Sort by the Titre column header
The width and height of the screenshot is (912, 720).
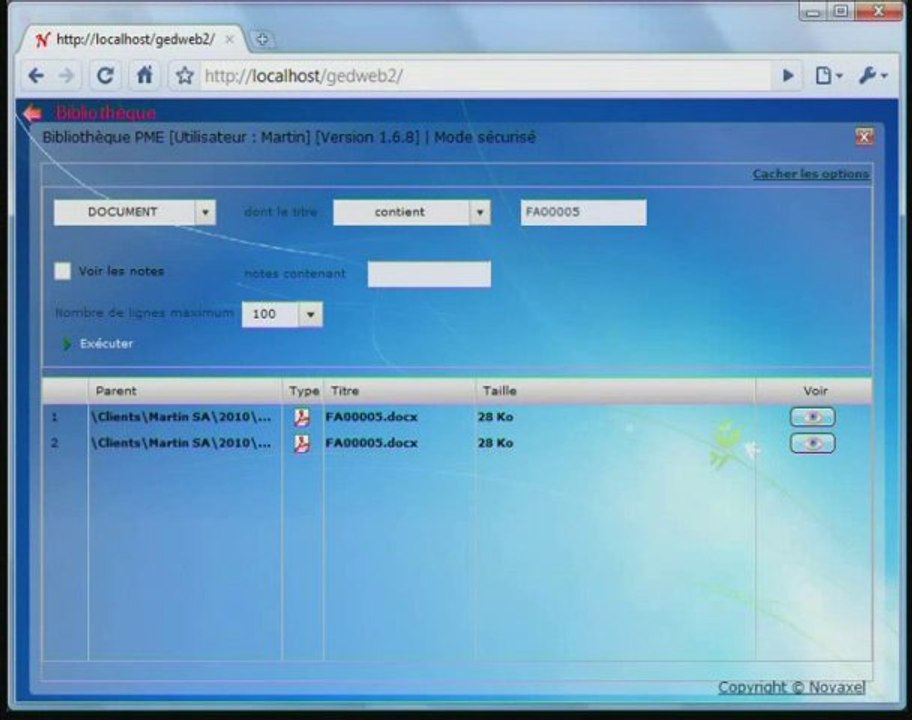pyautogui.click(x=400, y=391)
